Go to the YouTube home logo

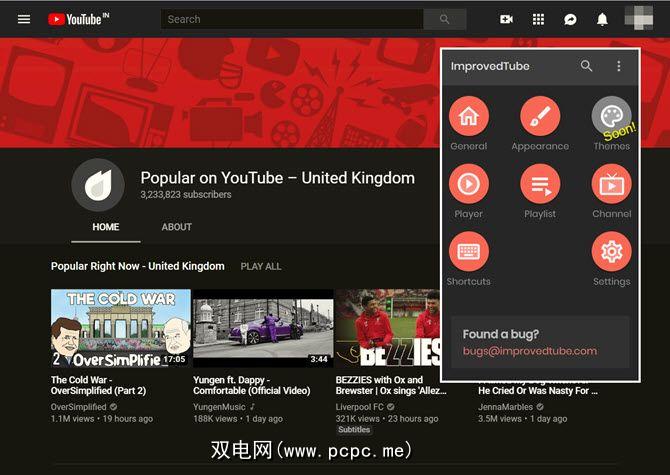pos(79,19)
